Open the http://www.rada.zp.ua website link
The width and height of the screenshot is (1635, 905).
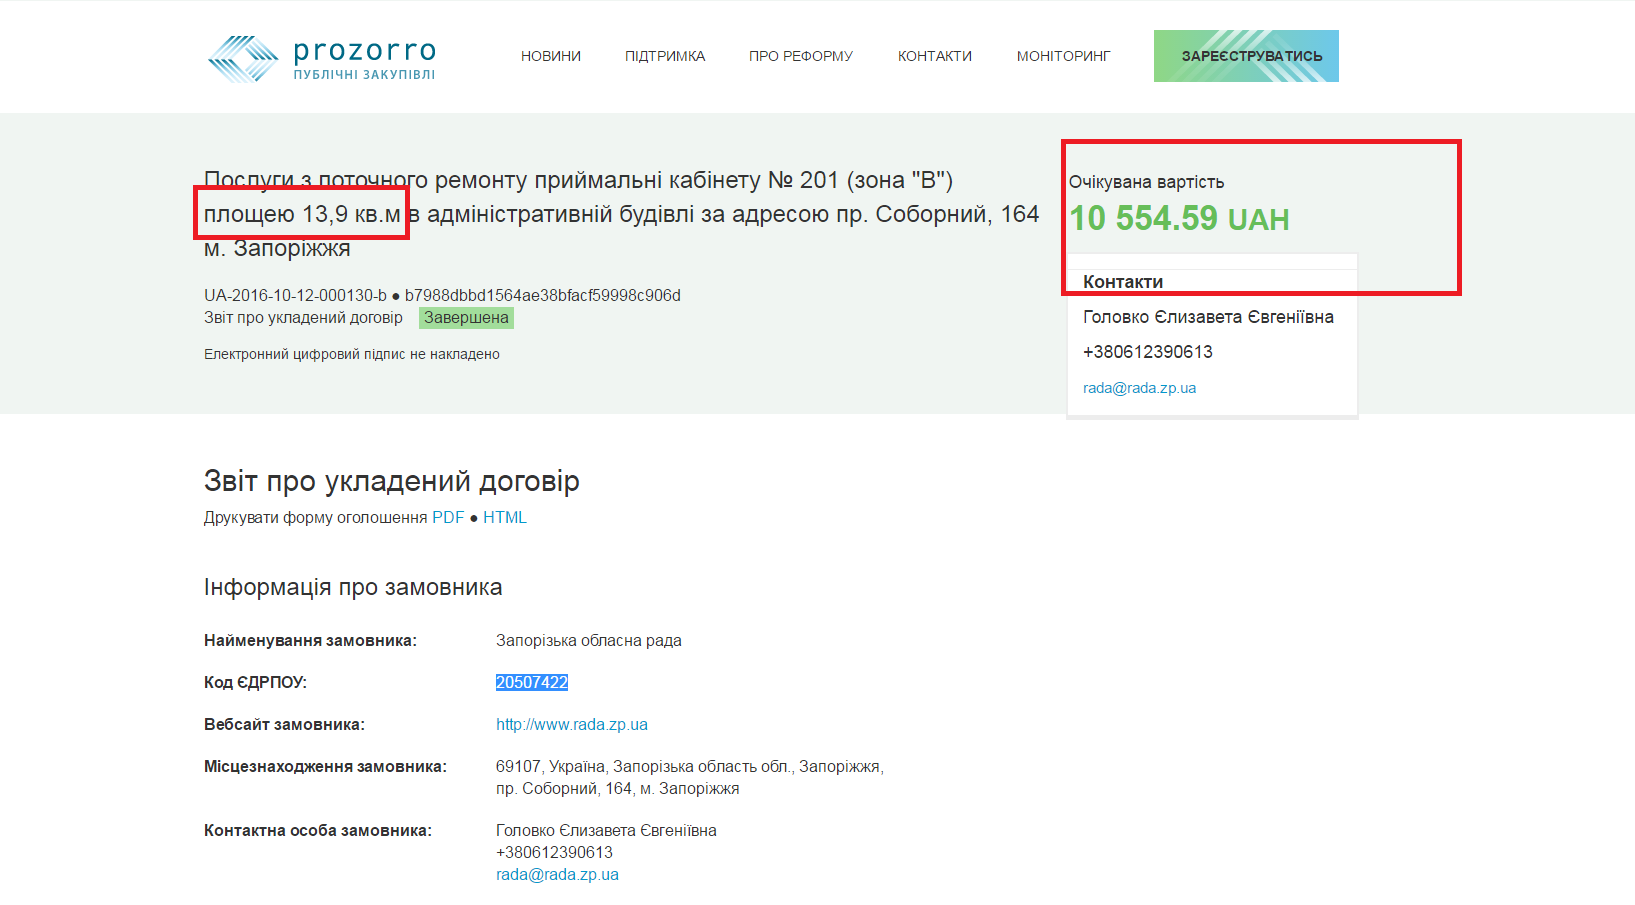pos(571,724)
